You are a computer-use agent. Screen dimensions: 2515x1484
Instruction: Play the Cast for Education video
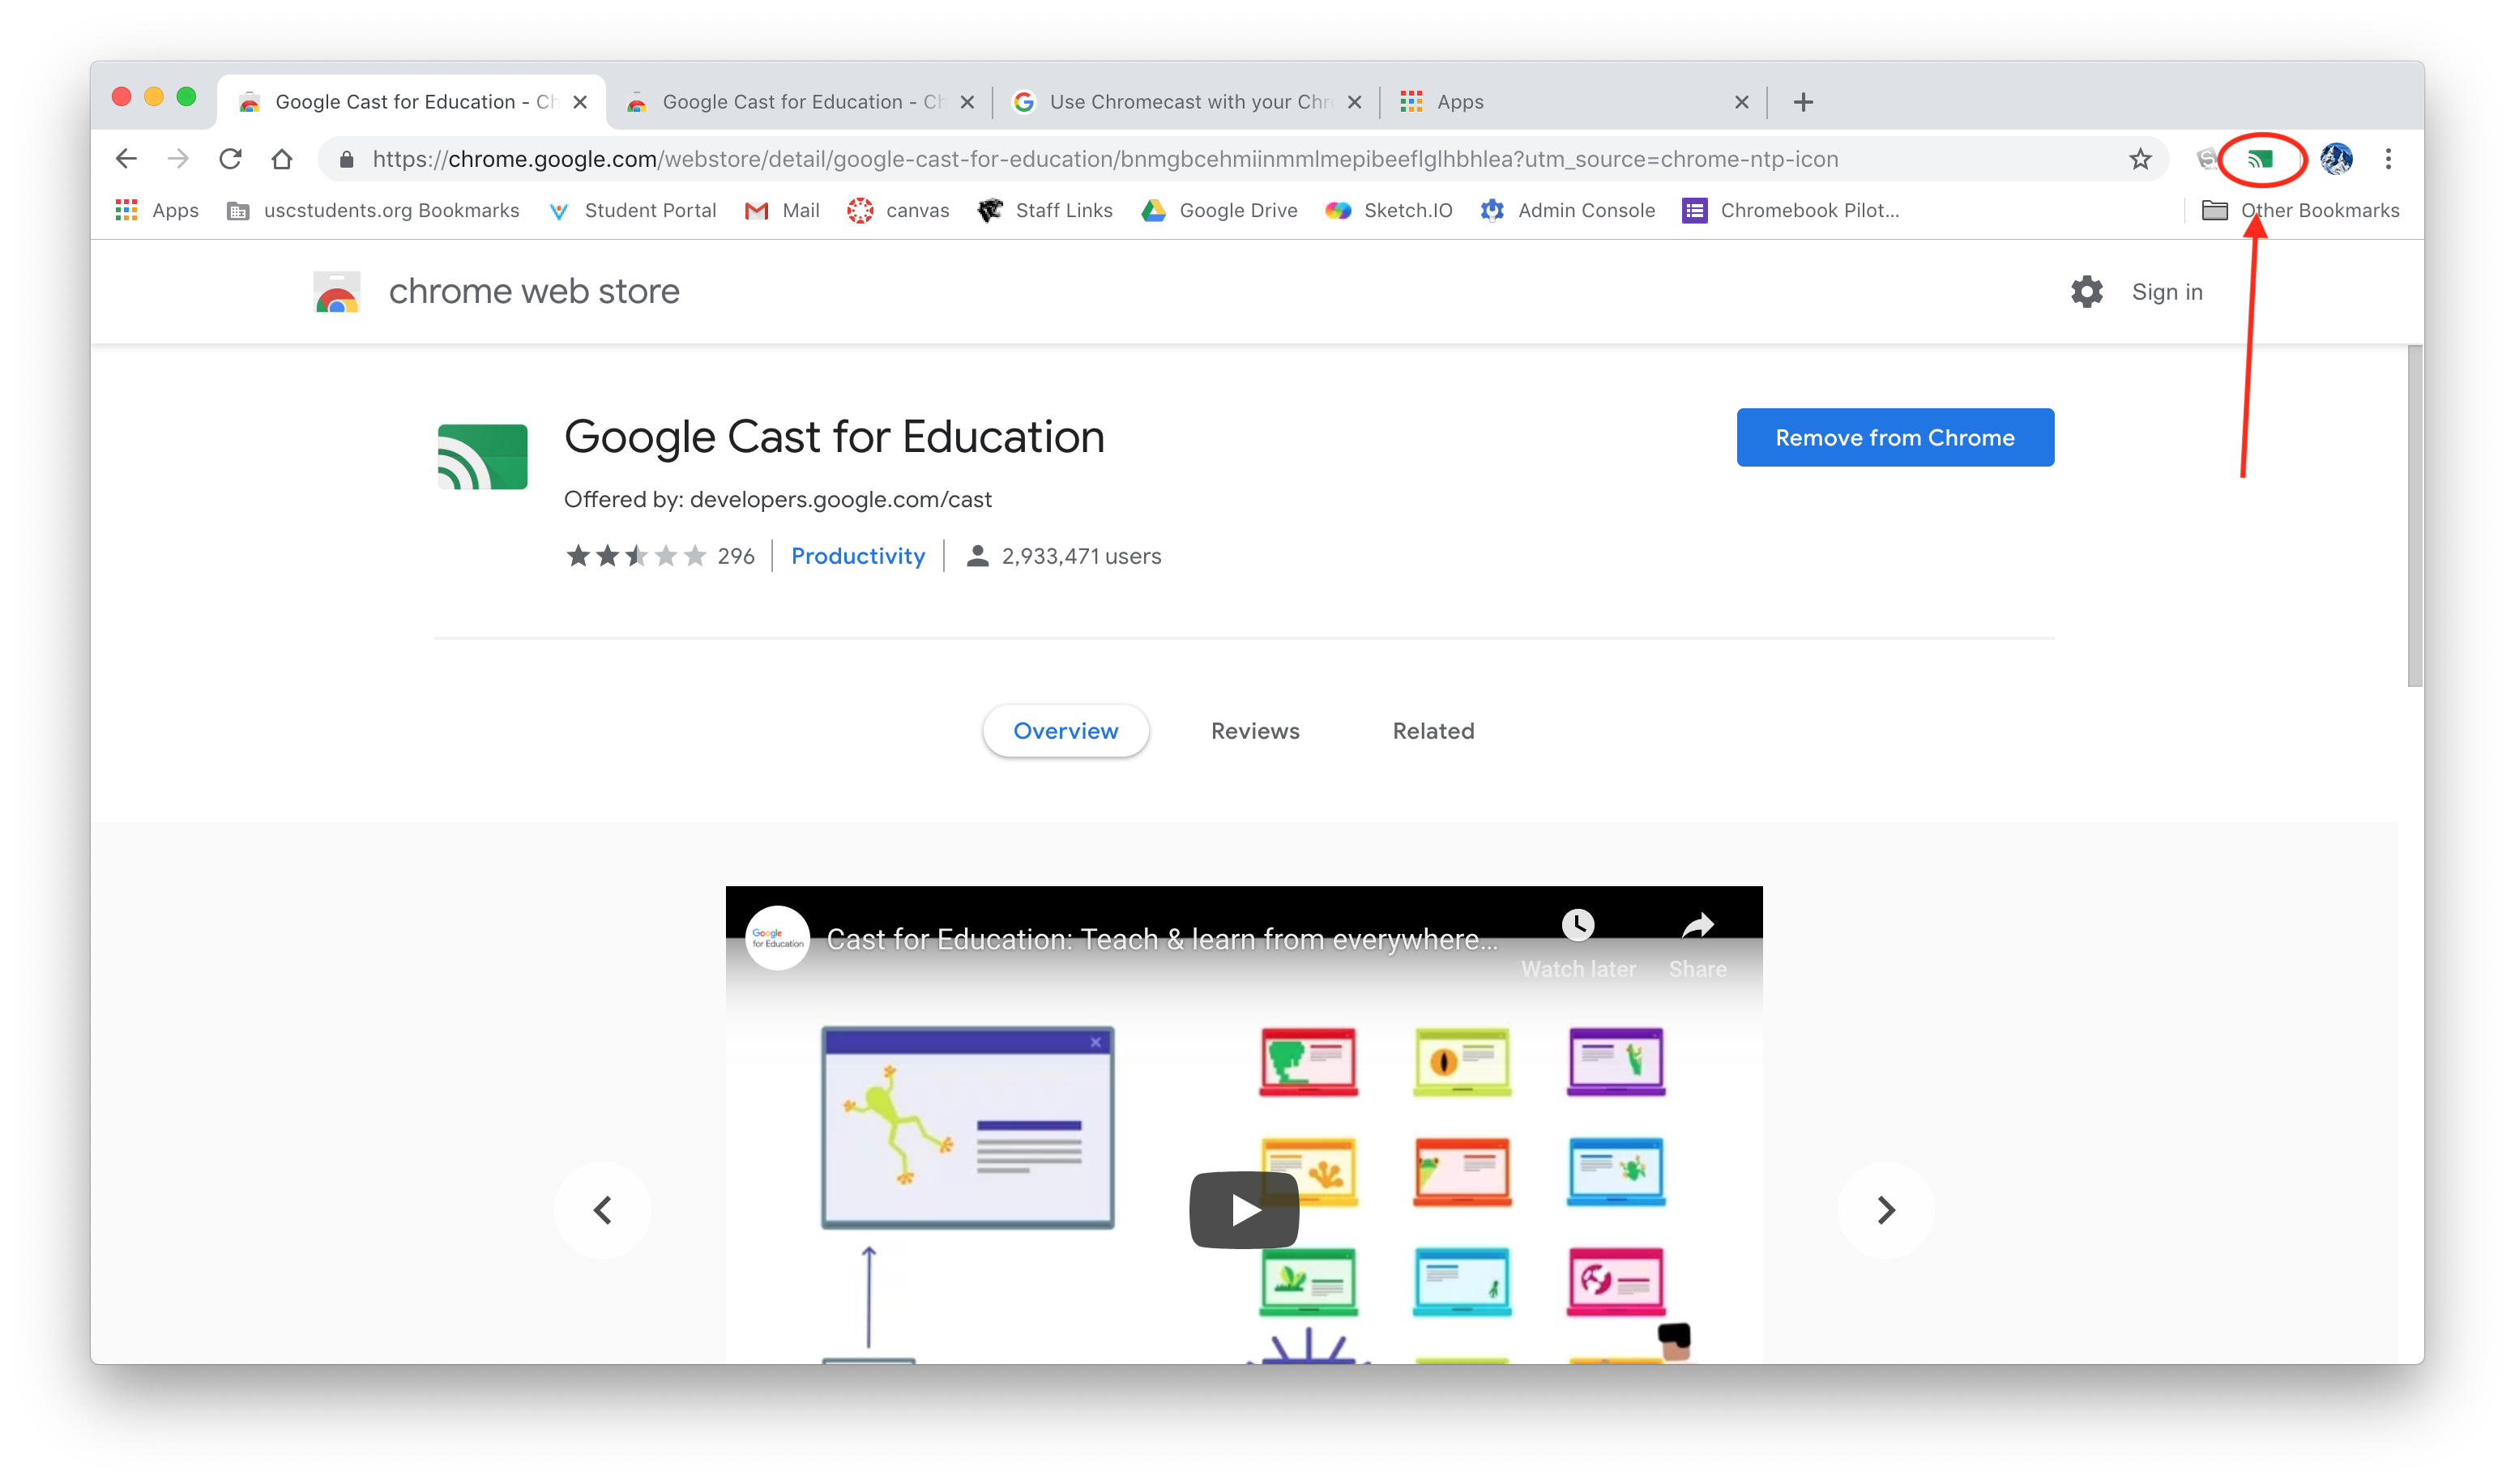(x=1243, y=1210)
